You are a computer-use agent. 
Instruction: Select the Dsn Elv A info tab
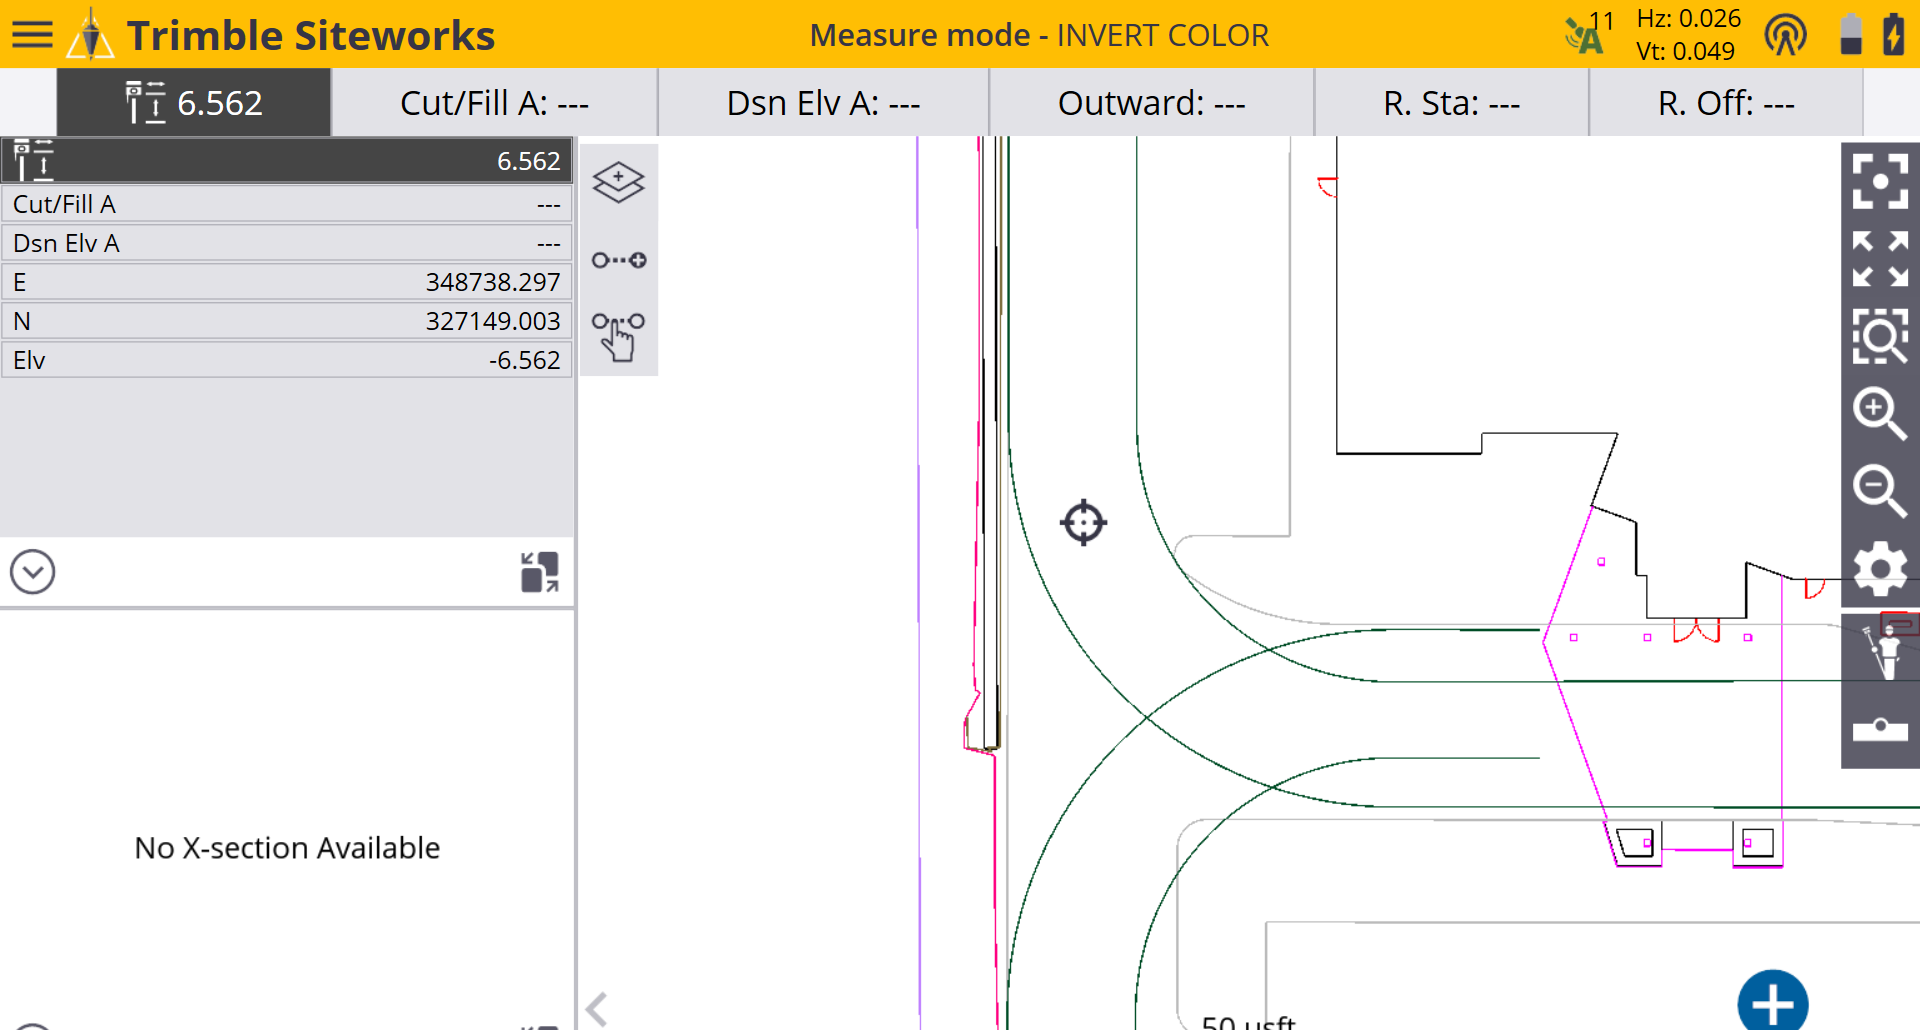(823, 102)
